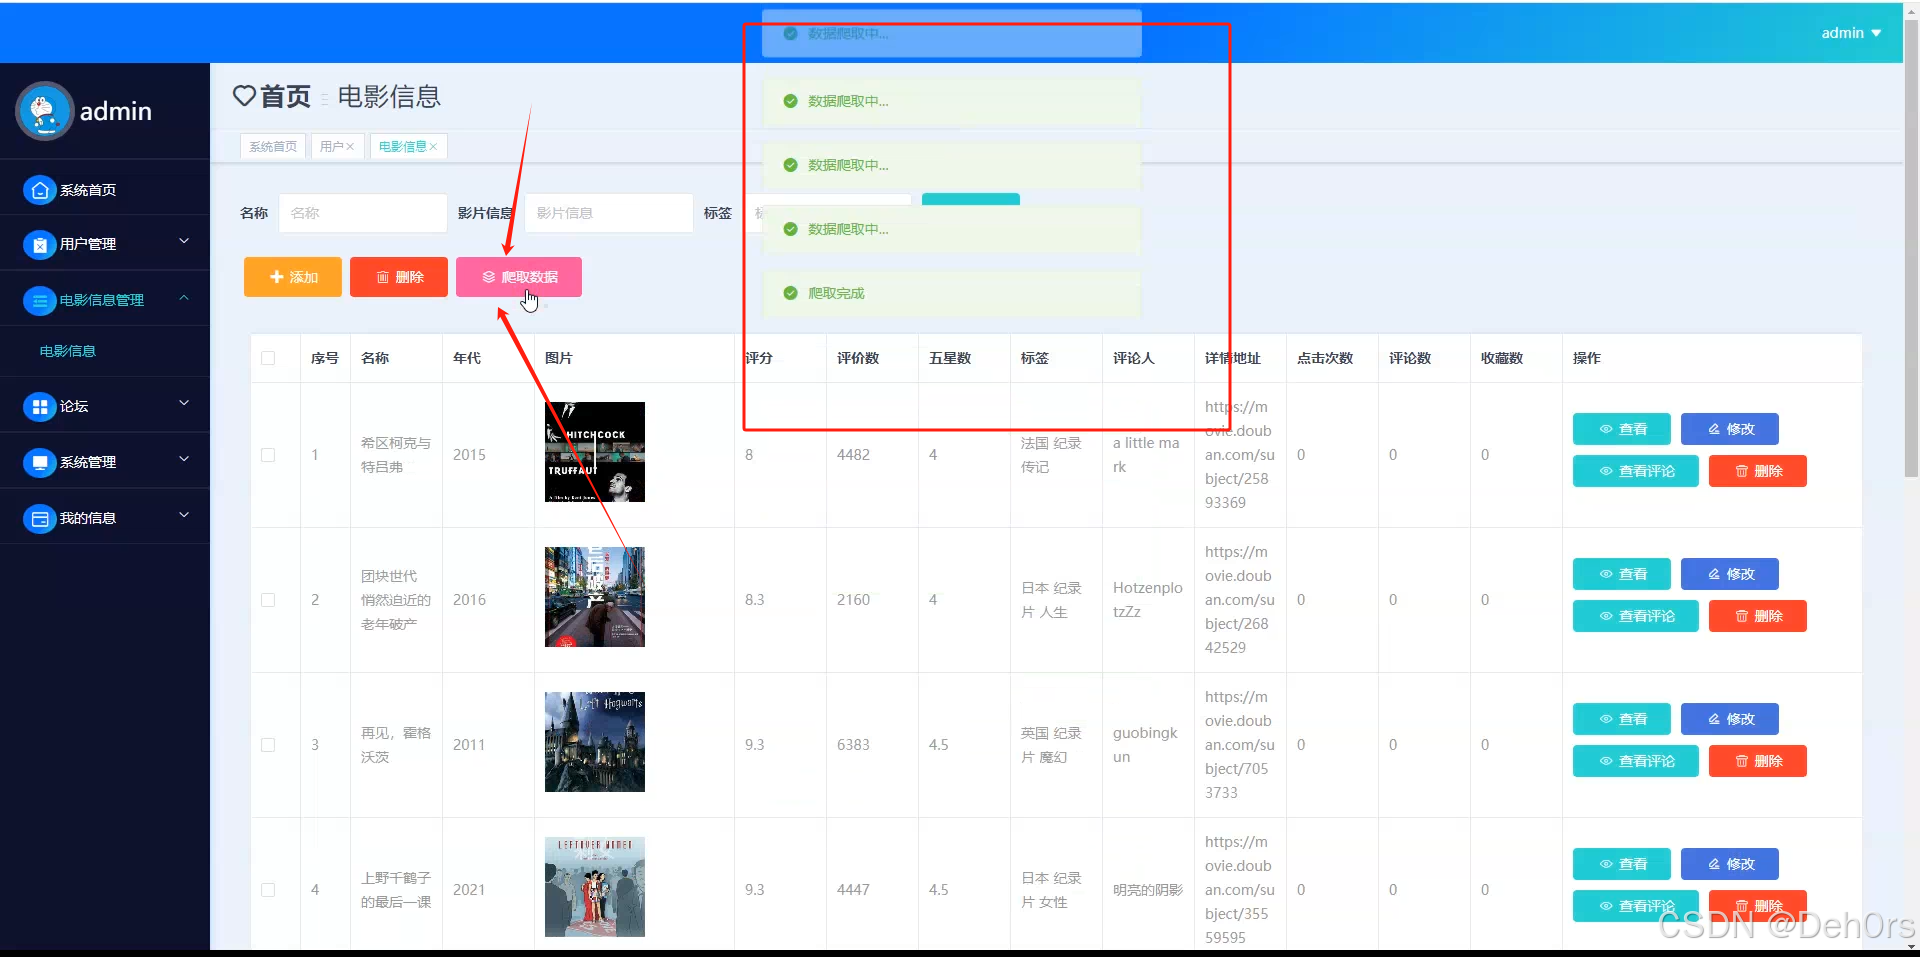1920x957 pixels.
Task: Collapse the 电影信息管理 menu
Action: tap(105, 299)
